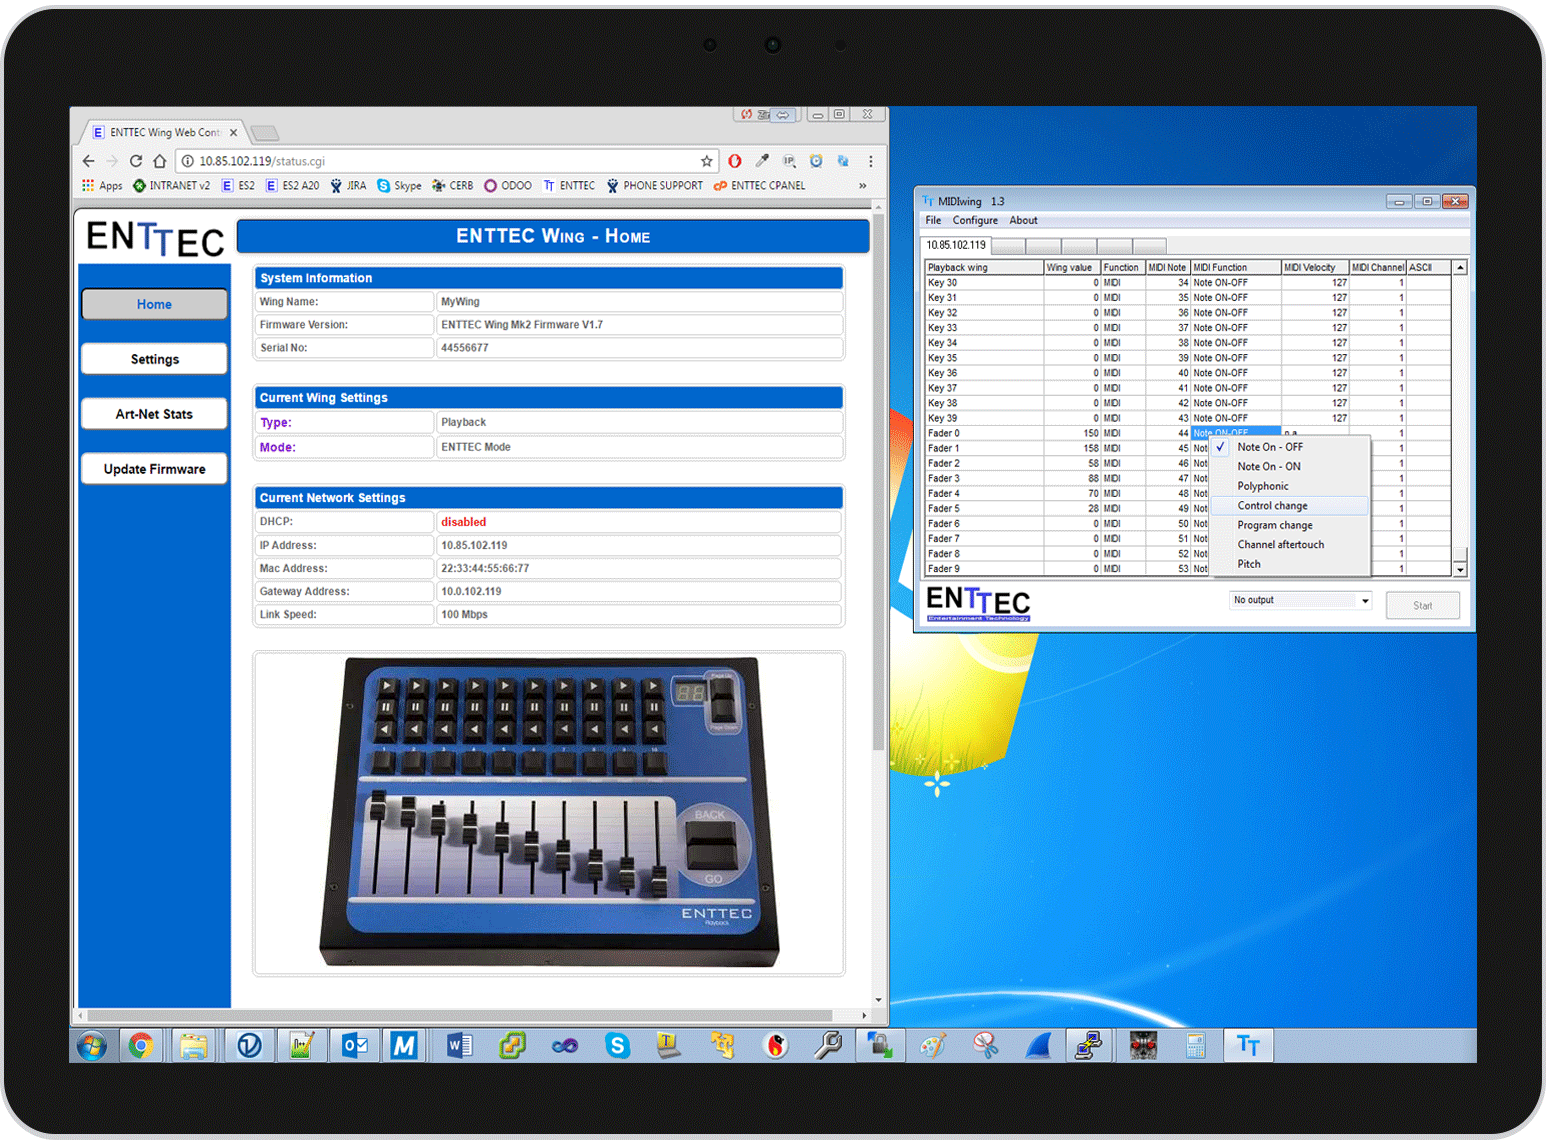Click the Opera extension icon in Chrome

734,161
